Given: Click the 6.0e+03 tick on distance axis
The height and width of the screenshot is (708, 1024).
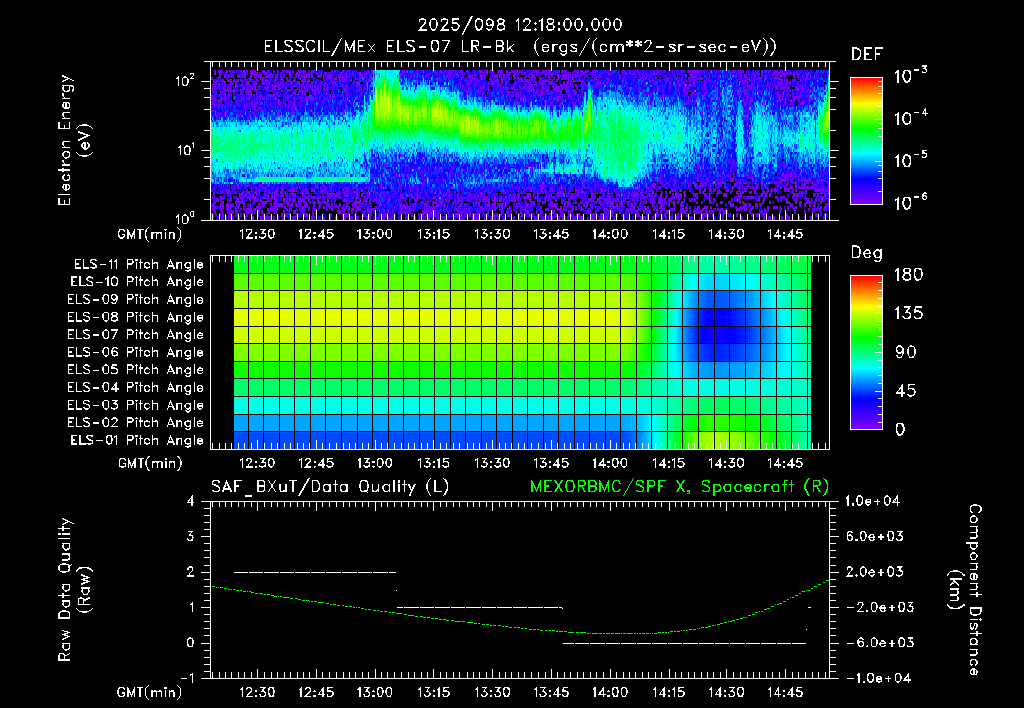Looking at the screenshot, I should coord(875,536).
